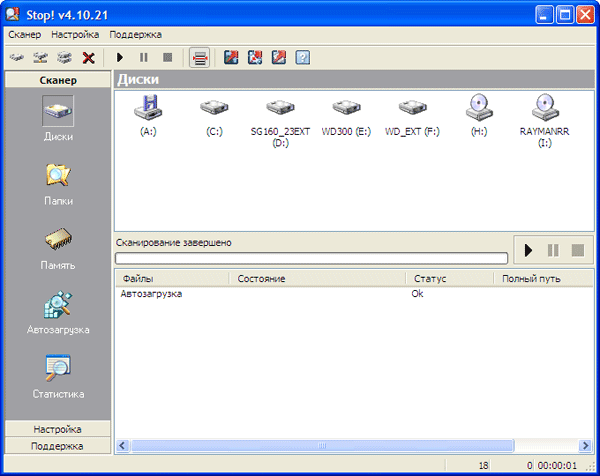Image resolution: width=600 pixels, height=476 pixels.
Task: Sort by the Файлы column header
Action: tap(173, 279)
